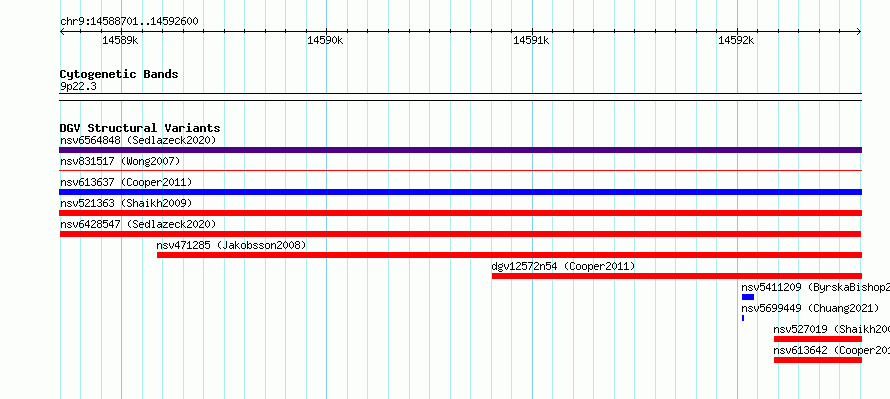The image size is (890, 399).
Task: Open the nsv6428547 (Sedlazeck2020) label
Action: 138,224
